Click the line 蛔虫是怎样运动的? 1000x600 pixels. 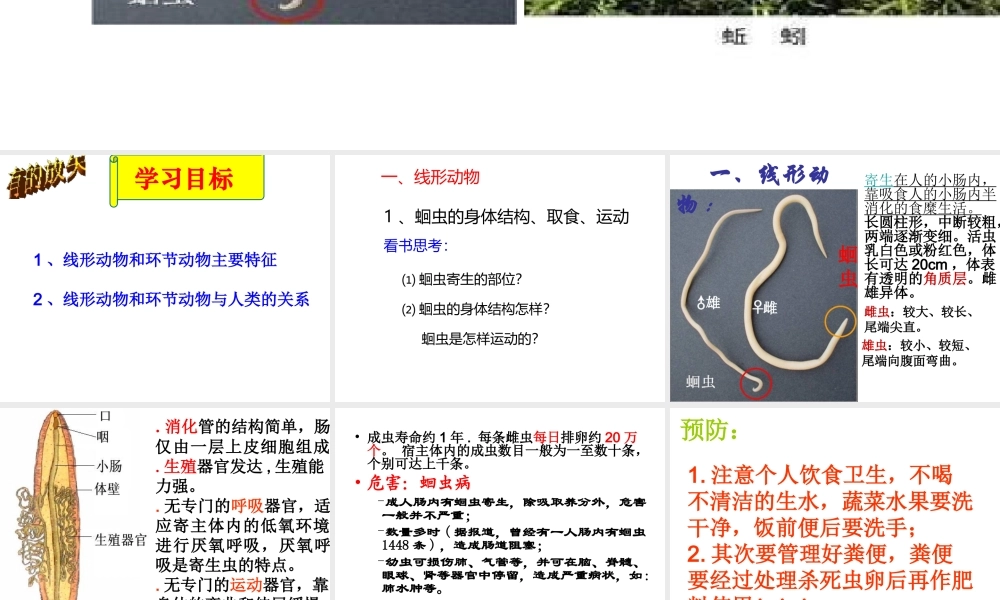tap(480, 339)
